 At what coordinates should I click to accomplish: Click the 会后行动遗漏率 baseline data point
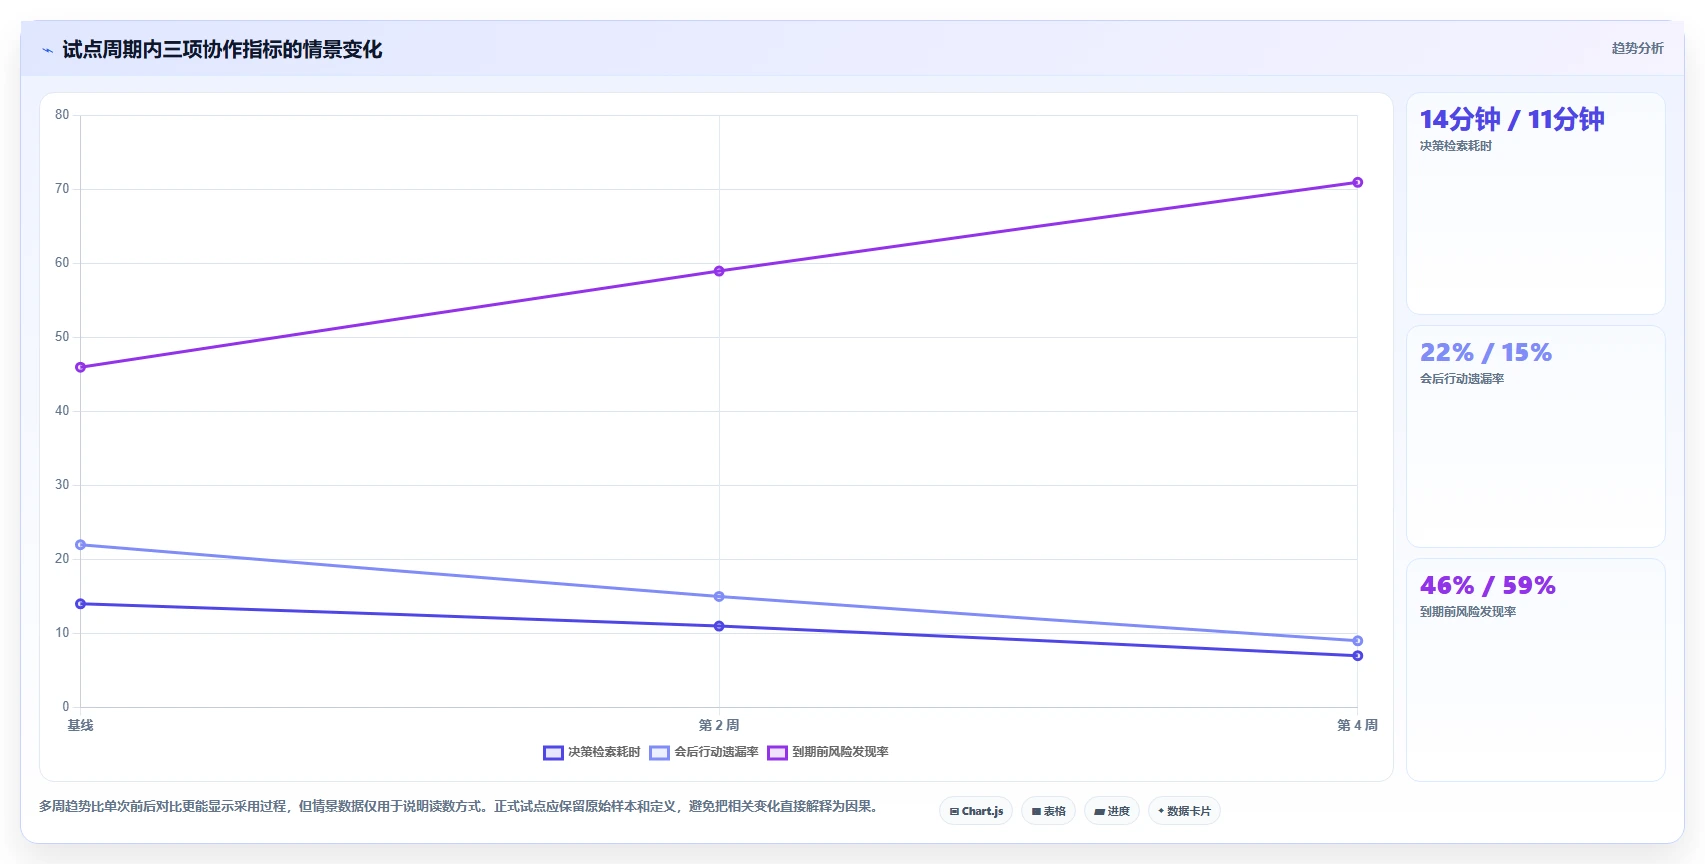[x=81, y=545]
